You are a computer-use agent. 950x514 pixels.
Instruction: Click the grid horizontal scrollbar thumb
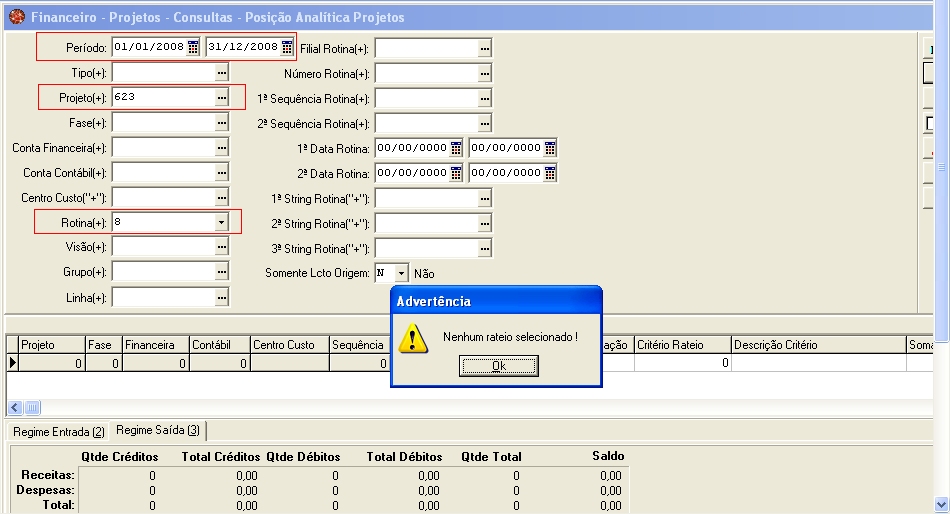pos(32,408)
